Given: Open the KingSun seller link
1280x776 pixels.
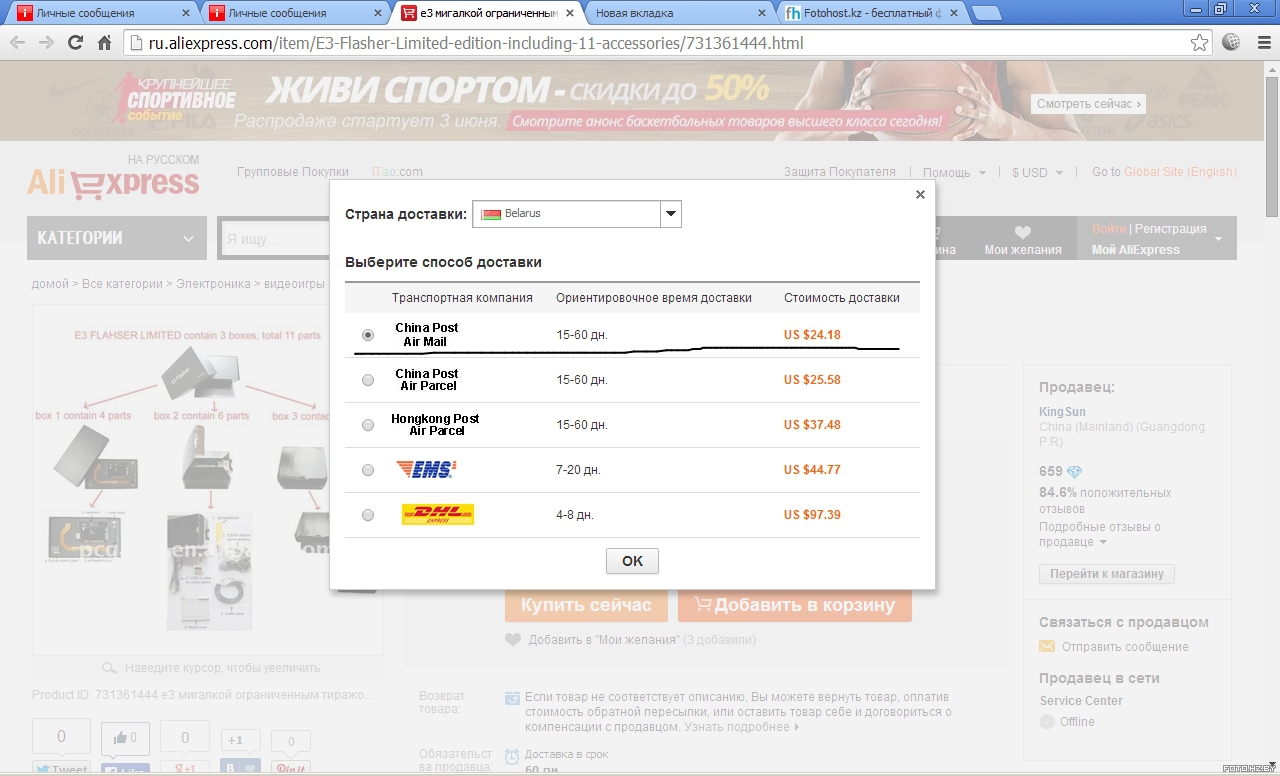Looking at the screenshot, I should pos(1062,412).
